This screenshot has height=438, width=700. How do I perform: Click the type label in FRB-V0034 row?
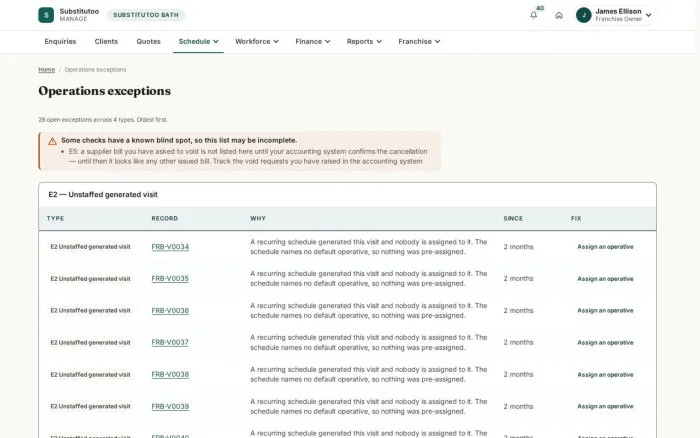coord(90,246)
